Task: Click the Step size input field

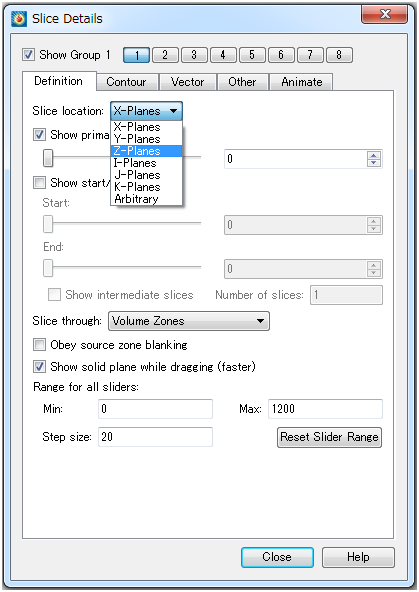Action: point(156,437)
